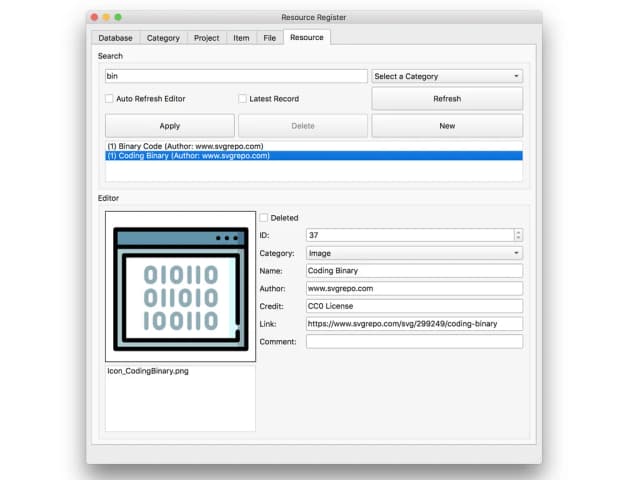The image size is (640, 480).
Task: Click the Link field with svgrepo URL
Action: 414,324
